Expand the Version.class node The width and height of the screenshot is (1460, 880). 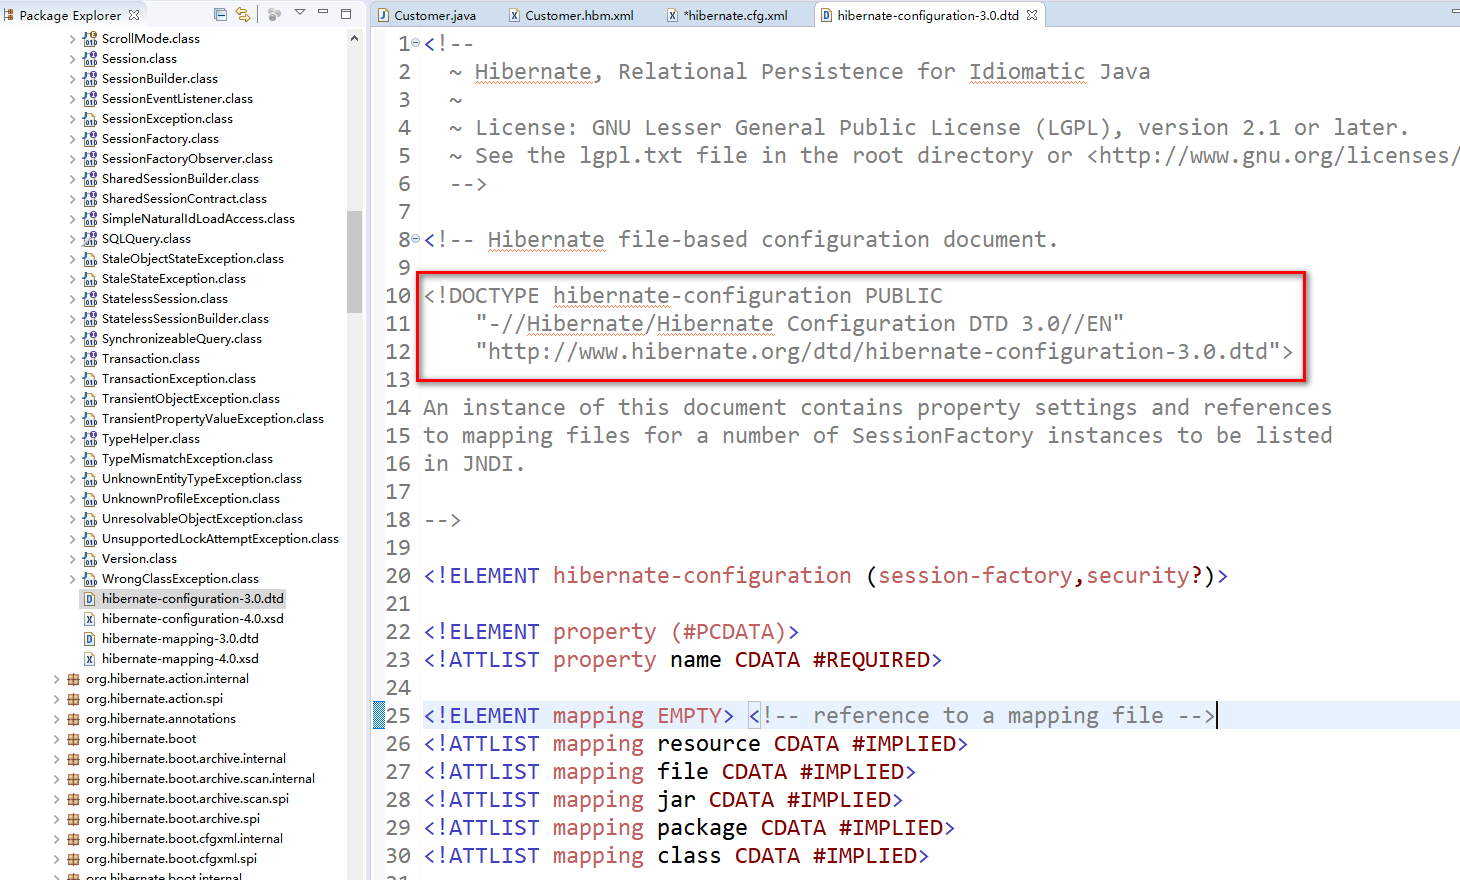pos(72,559)
